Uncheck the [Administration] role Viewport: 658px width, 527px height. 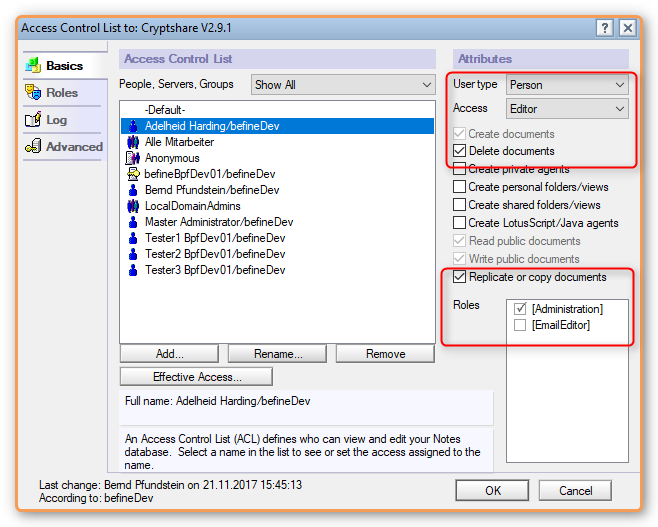(520, 309)
